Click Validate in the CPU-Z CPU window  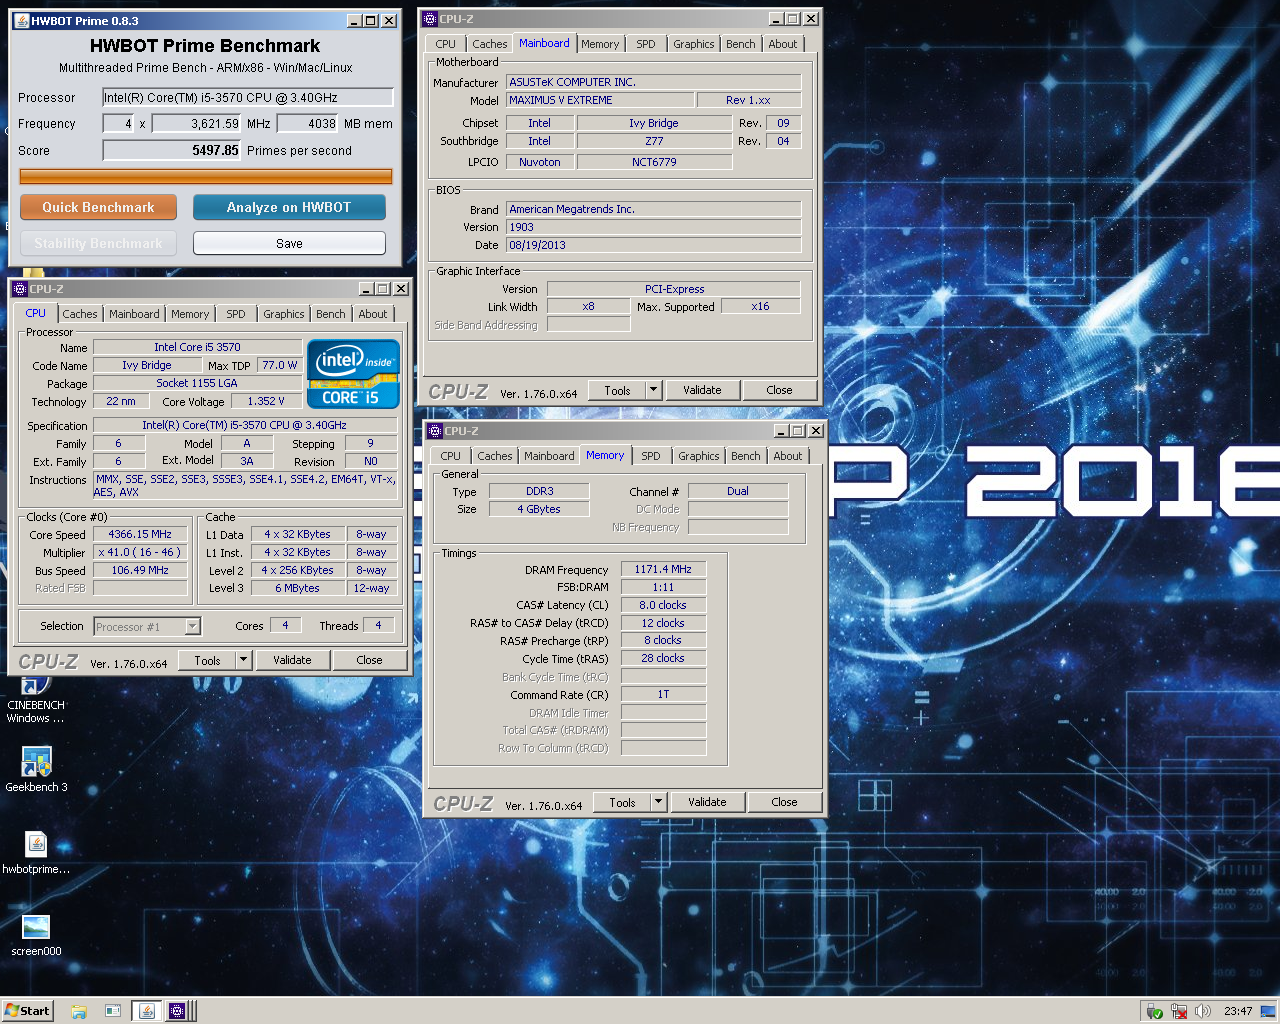coord(292,660)
